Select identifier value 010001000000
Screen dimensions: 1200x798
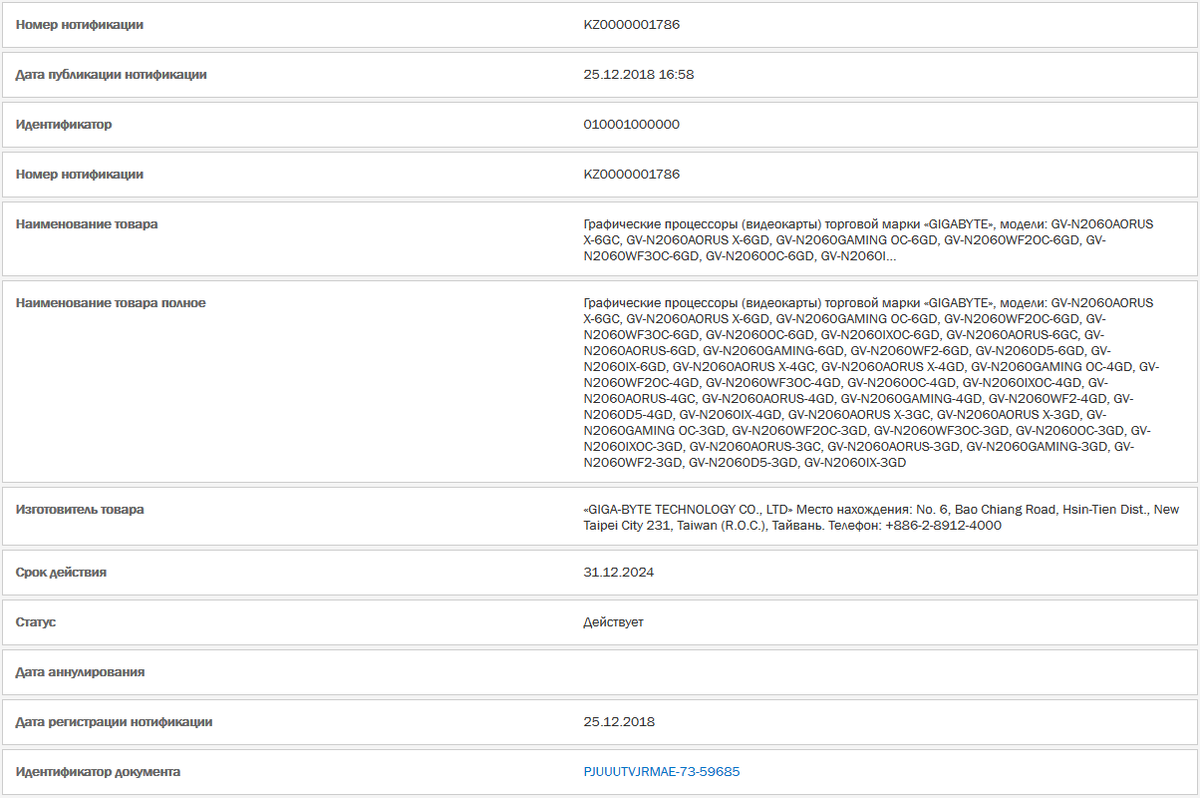coord(631,125)
